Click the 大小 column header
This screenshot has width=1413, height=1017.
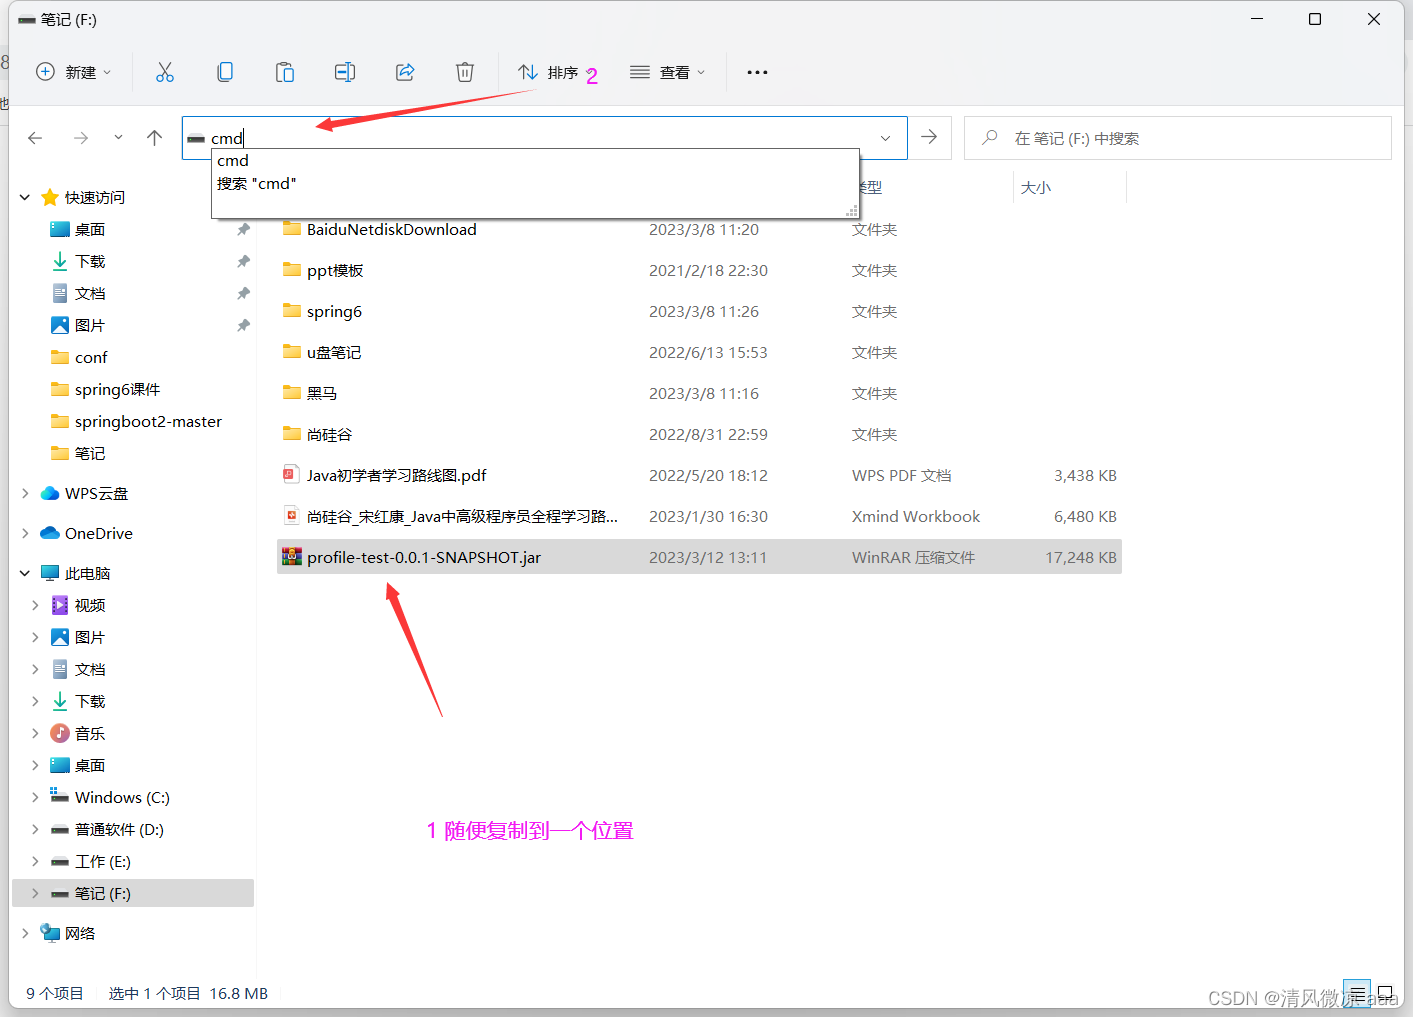pos(1036,187)
